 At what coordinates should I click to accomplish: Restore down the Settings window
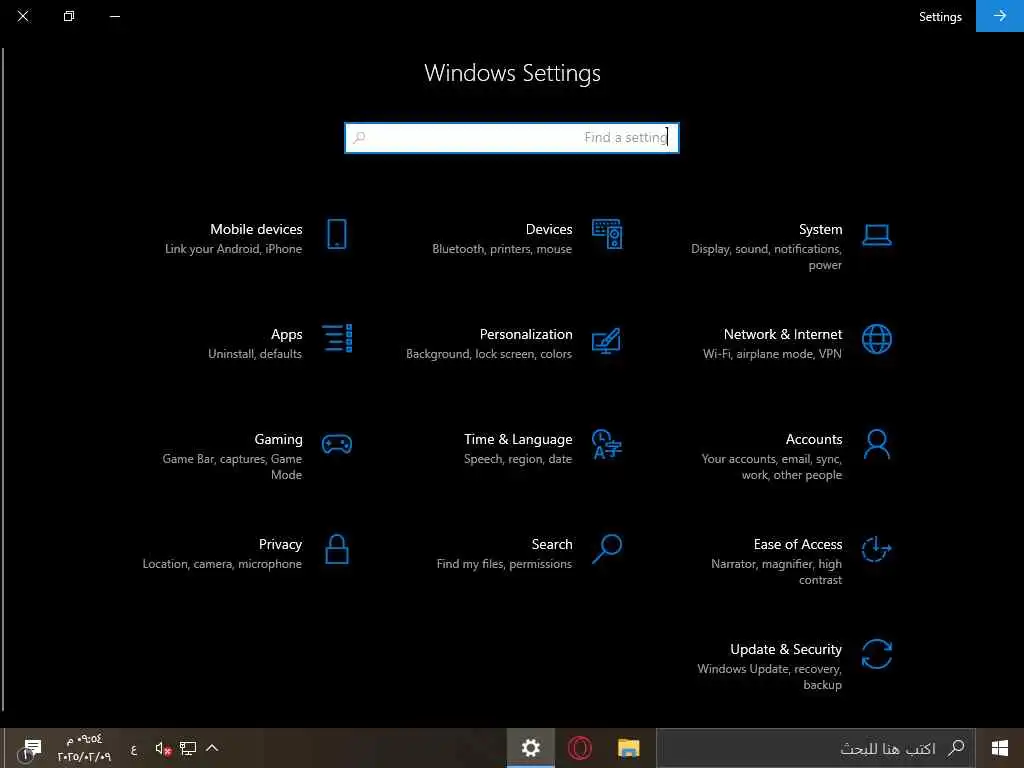(69, 16)
